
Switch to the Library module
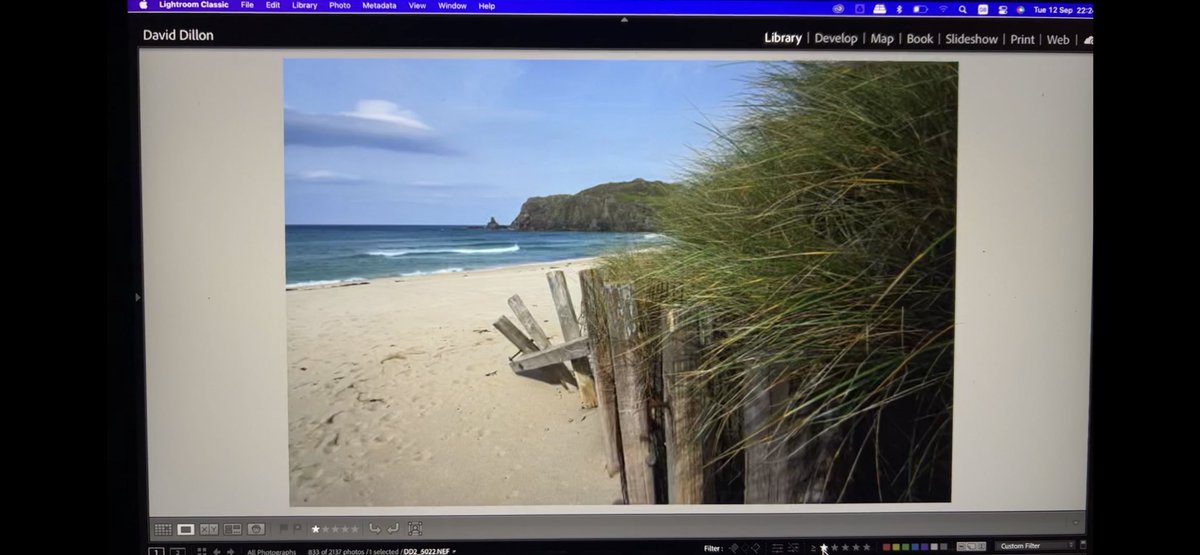783,38
